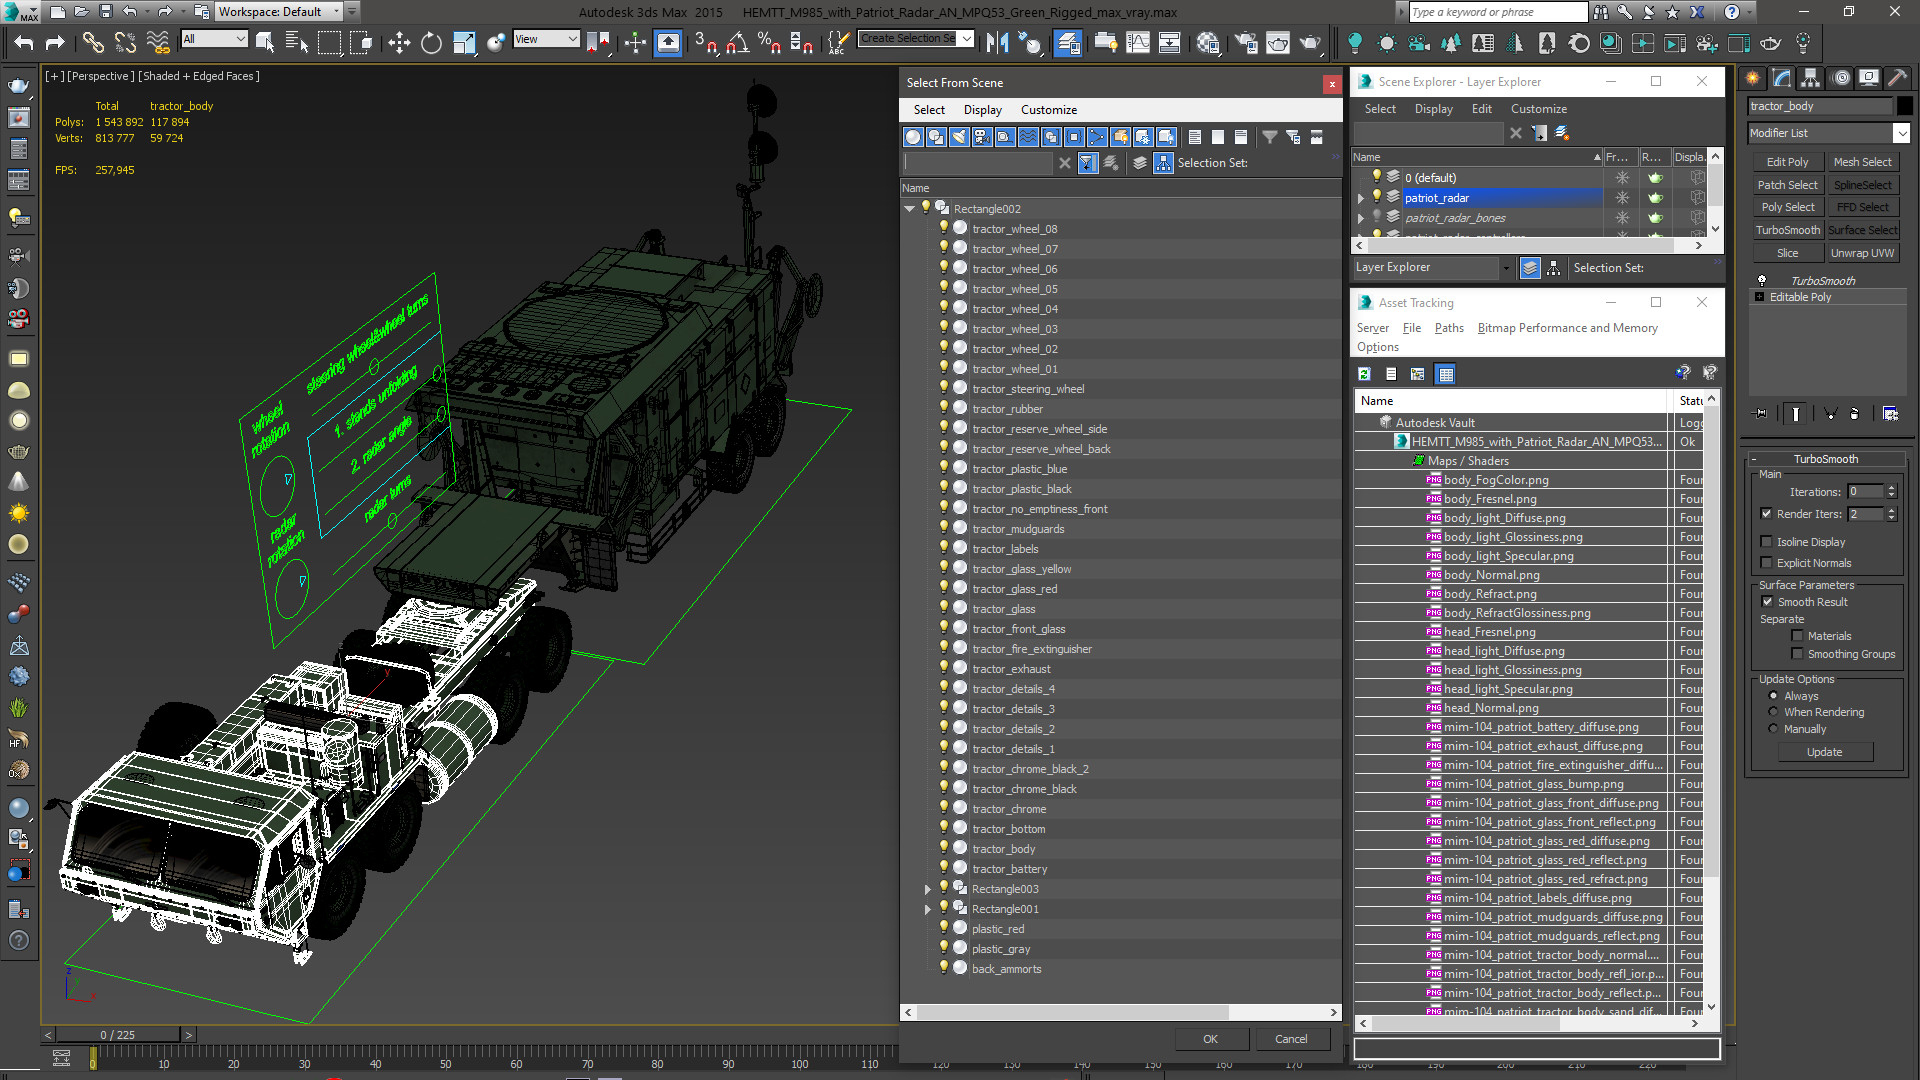Open Select by Name tool

tap(297, 42)
